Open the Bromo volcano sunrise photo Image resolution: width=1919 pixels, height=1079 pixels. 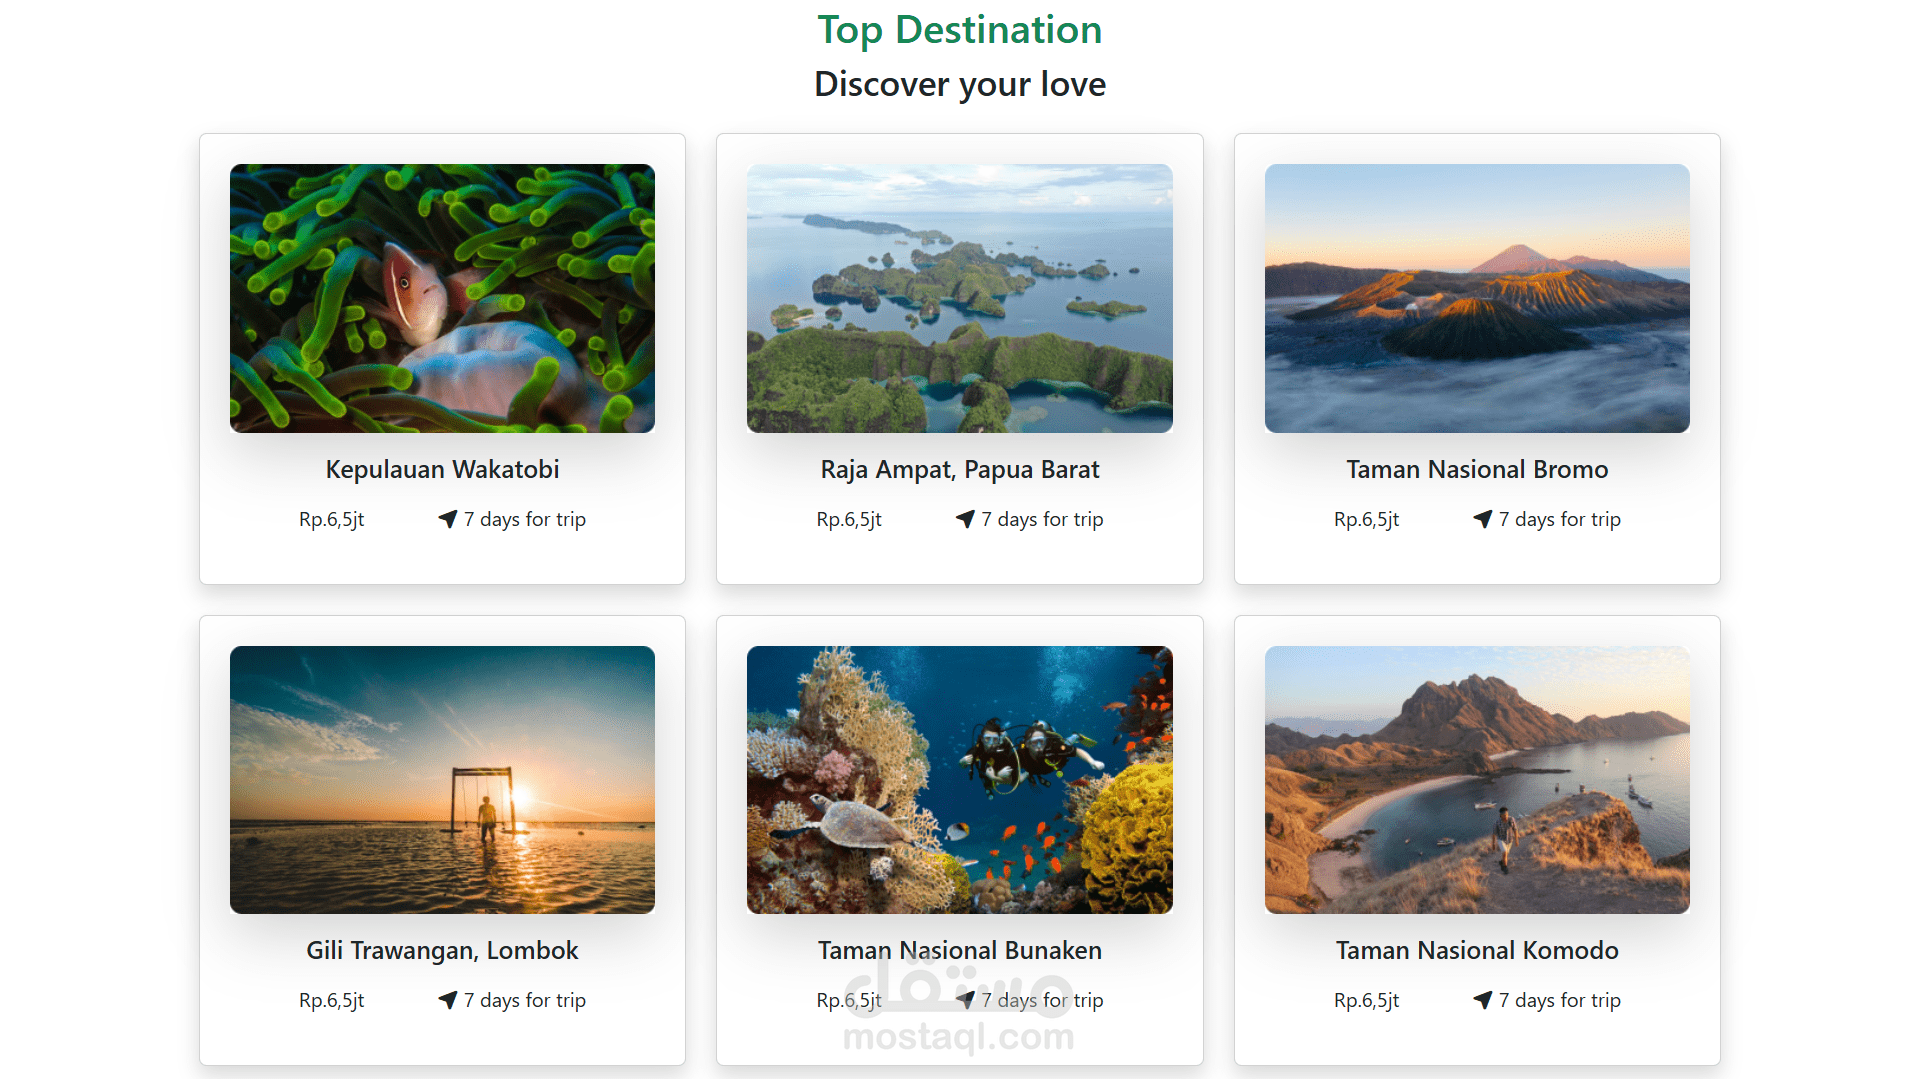[x=1477, y=298]
